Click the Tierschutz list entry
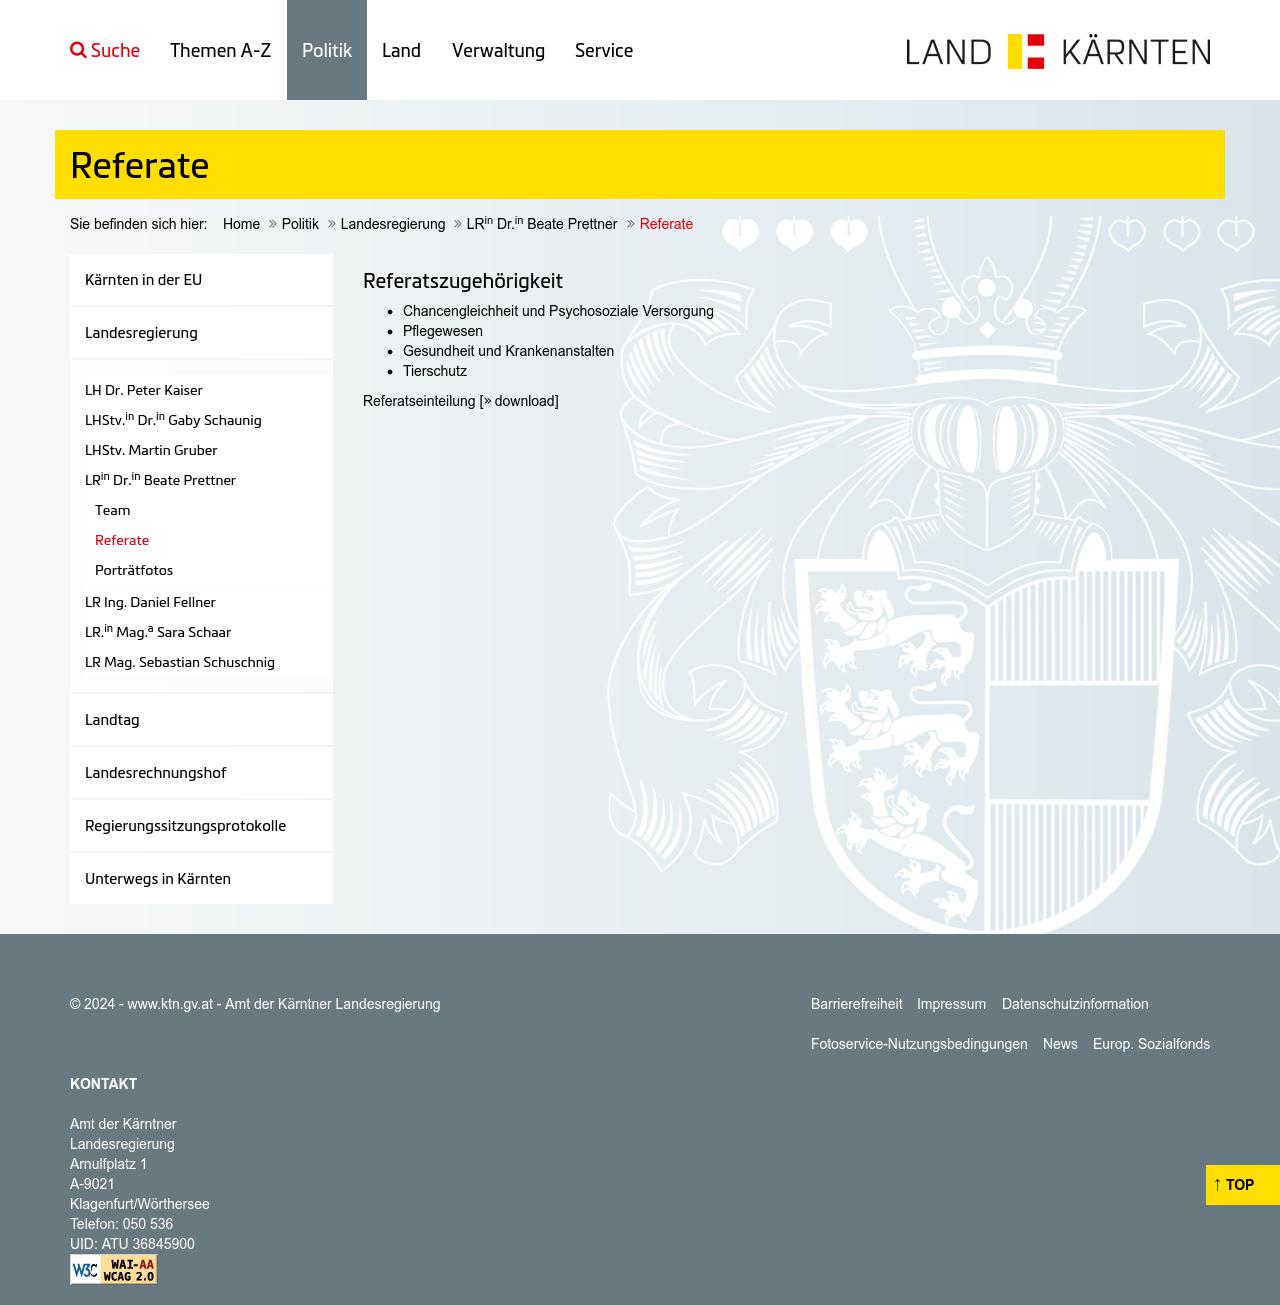 tap(435, 371)
